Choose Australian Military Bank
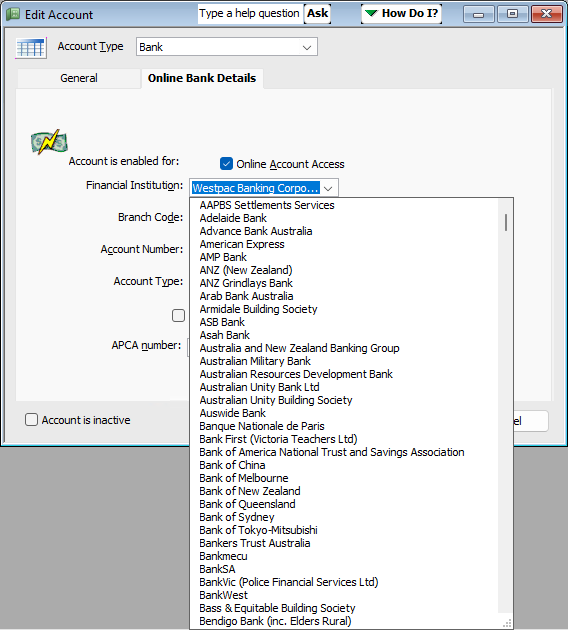568x630 pixels. click(255, 361)
